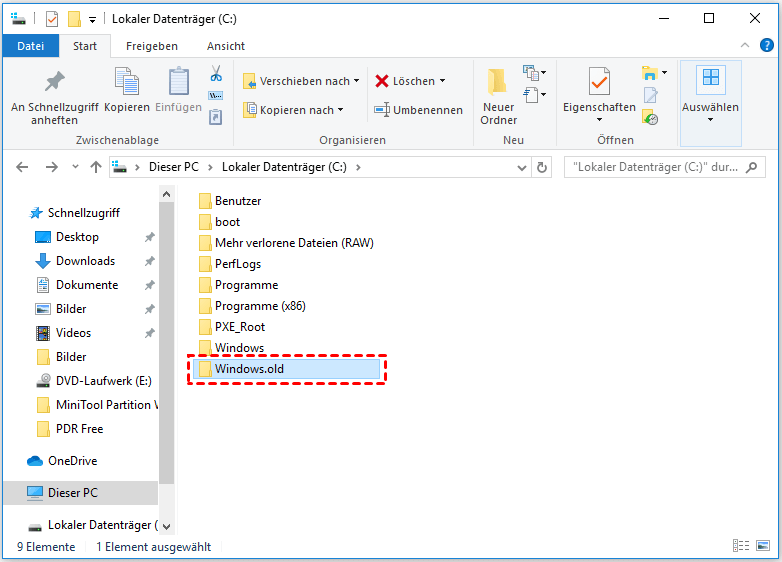Click Pin to Quick Access (An Schnellzugriff anheften) icon
Screen dimensions: 782x562
[54, 82]
